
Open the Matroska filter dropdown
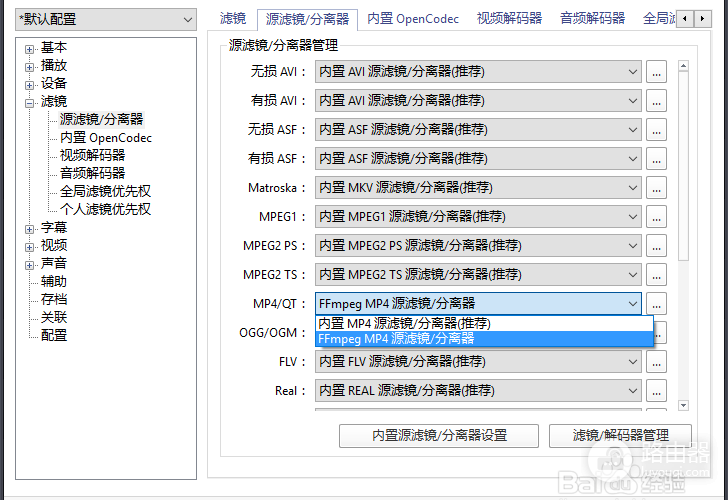[x=478, y=188]
